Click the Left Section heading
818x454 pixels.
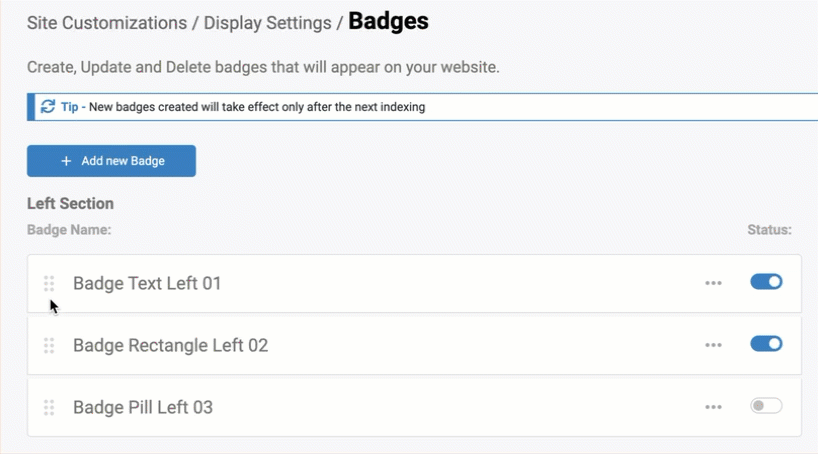(70, 204)
